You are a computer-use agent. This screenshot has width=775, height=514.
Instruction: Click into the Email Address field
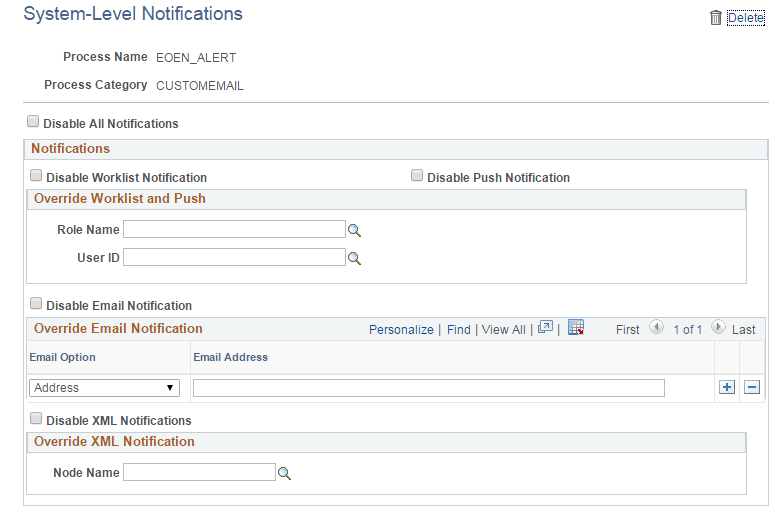coord(429,388)
